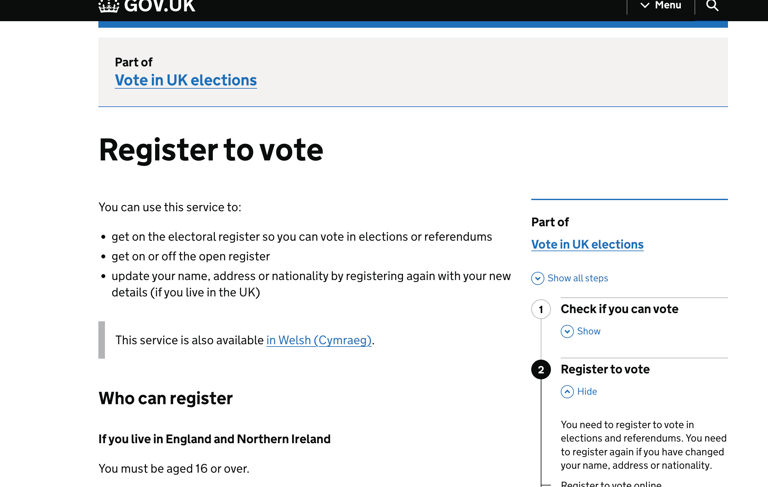Click Register to vote step heading
Image resolution: width=768 pixels, height=487 pixels.
coord(605,369)
